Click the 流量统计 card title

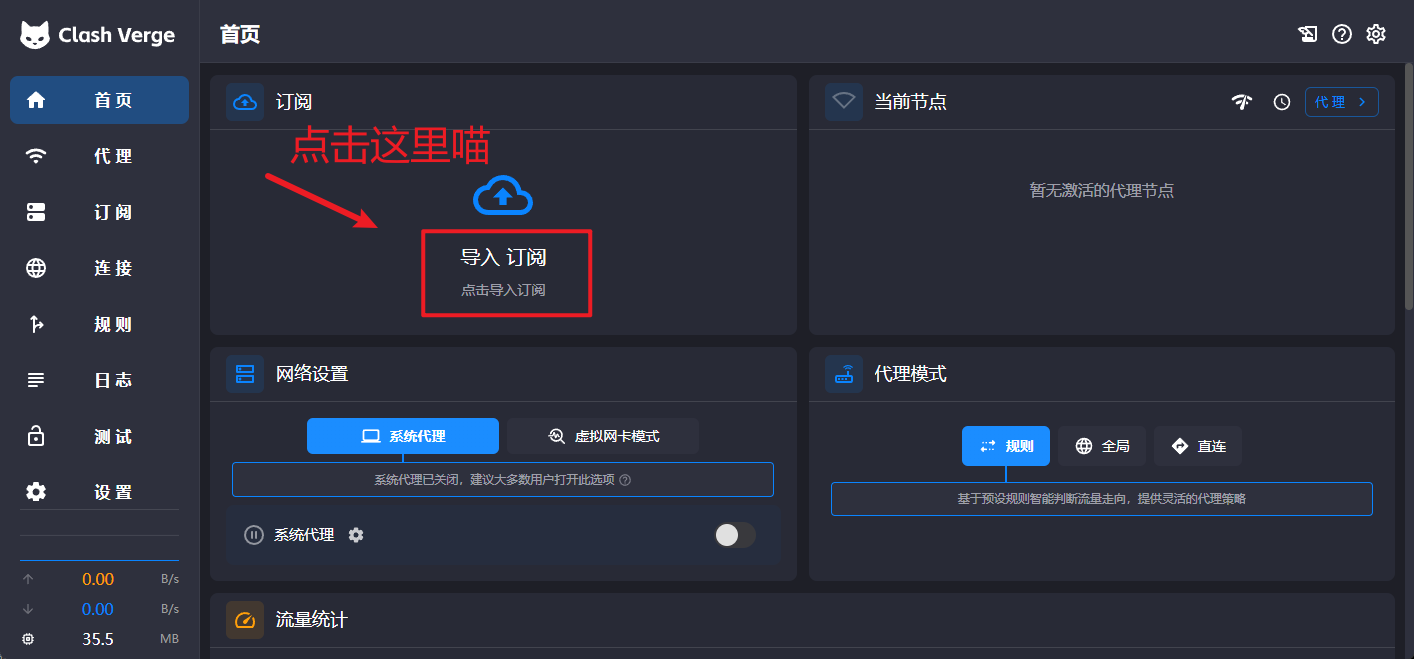(x=312, y=620)
